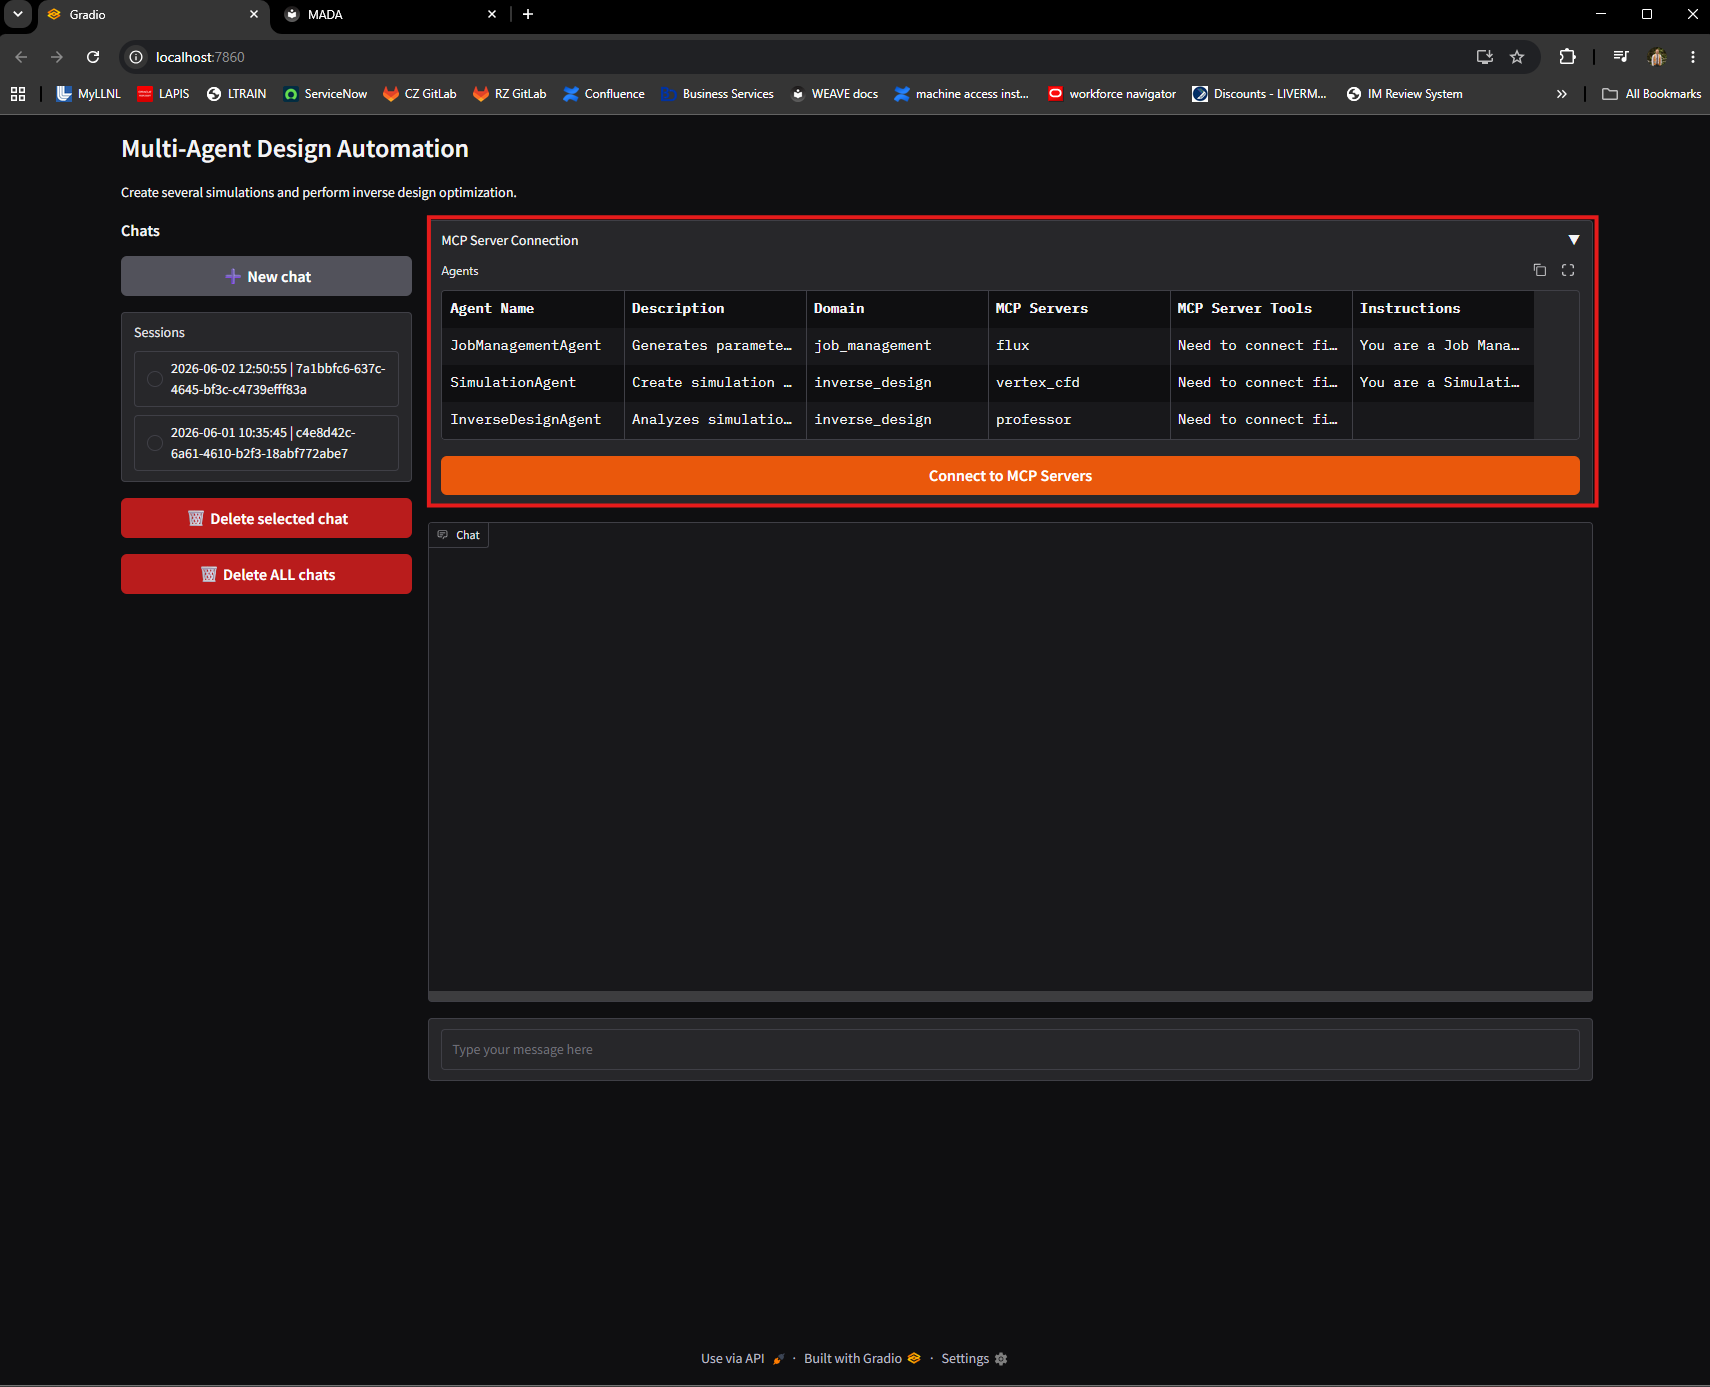Bookmark this page with the star icon
The image size is (1710, 1387).
point(1517,57)
